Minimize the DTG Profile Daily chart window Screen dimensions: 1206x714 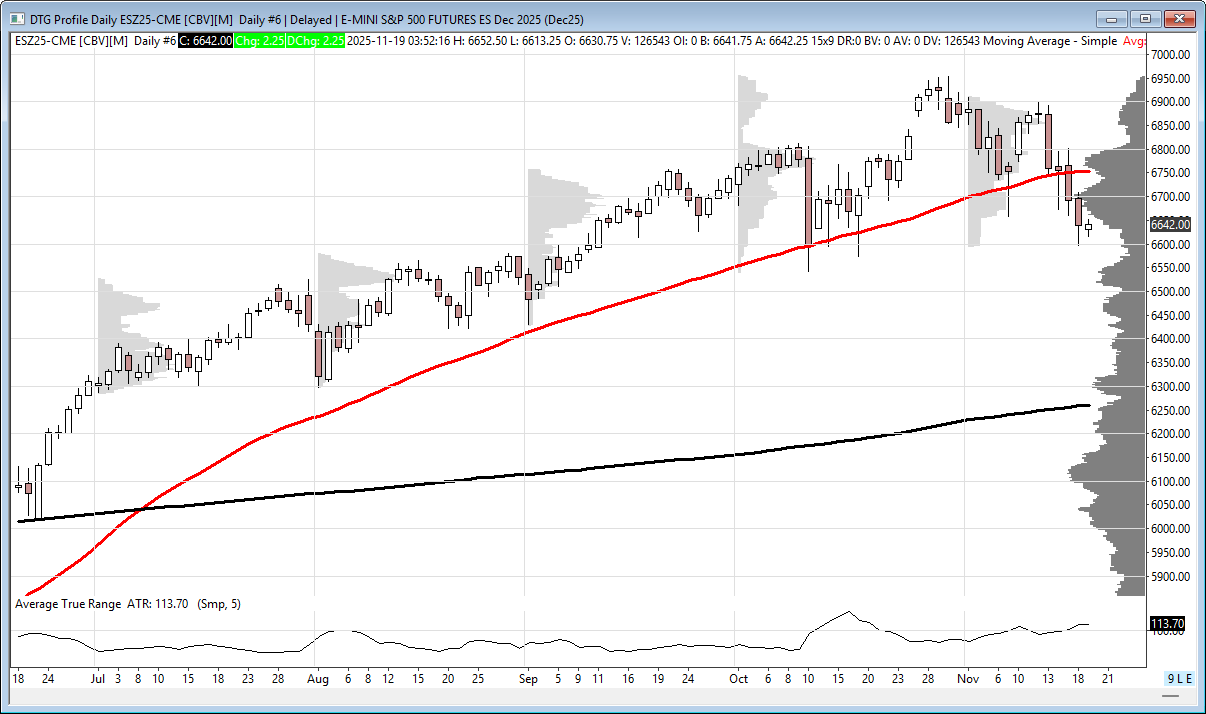(1112, 19)
